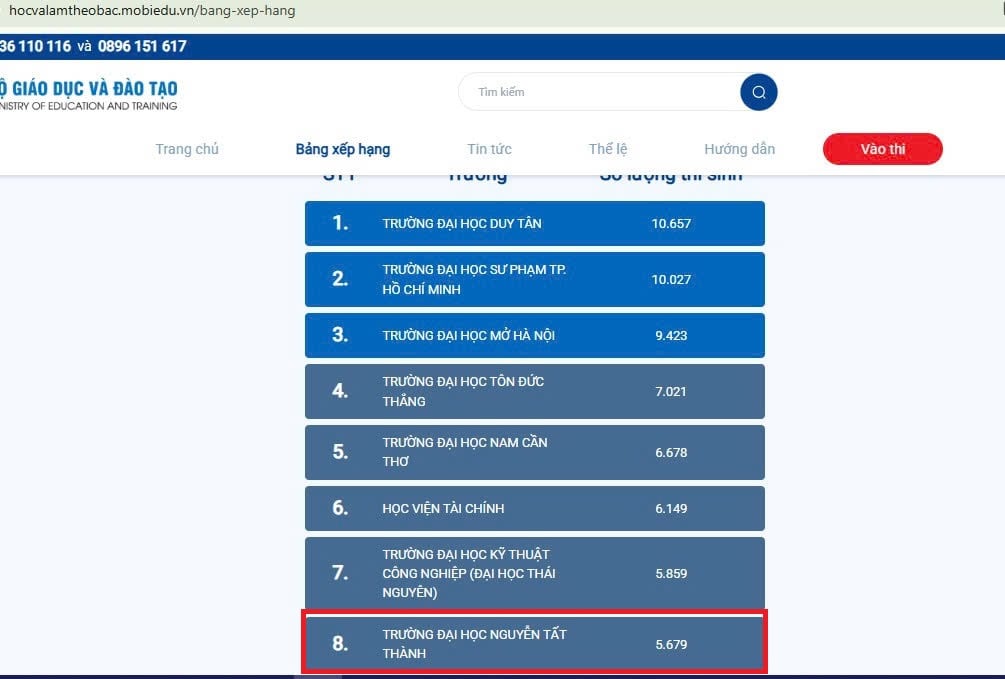The image size is (1005, 679).
Task: Select Trường Đại học Kỹ thuật Công nghiệp row
Action: (x=535, y=573)
